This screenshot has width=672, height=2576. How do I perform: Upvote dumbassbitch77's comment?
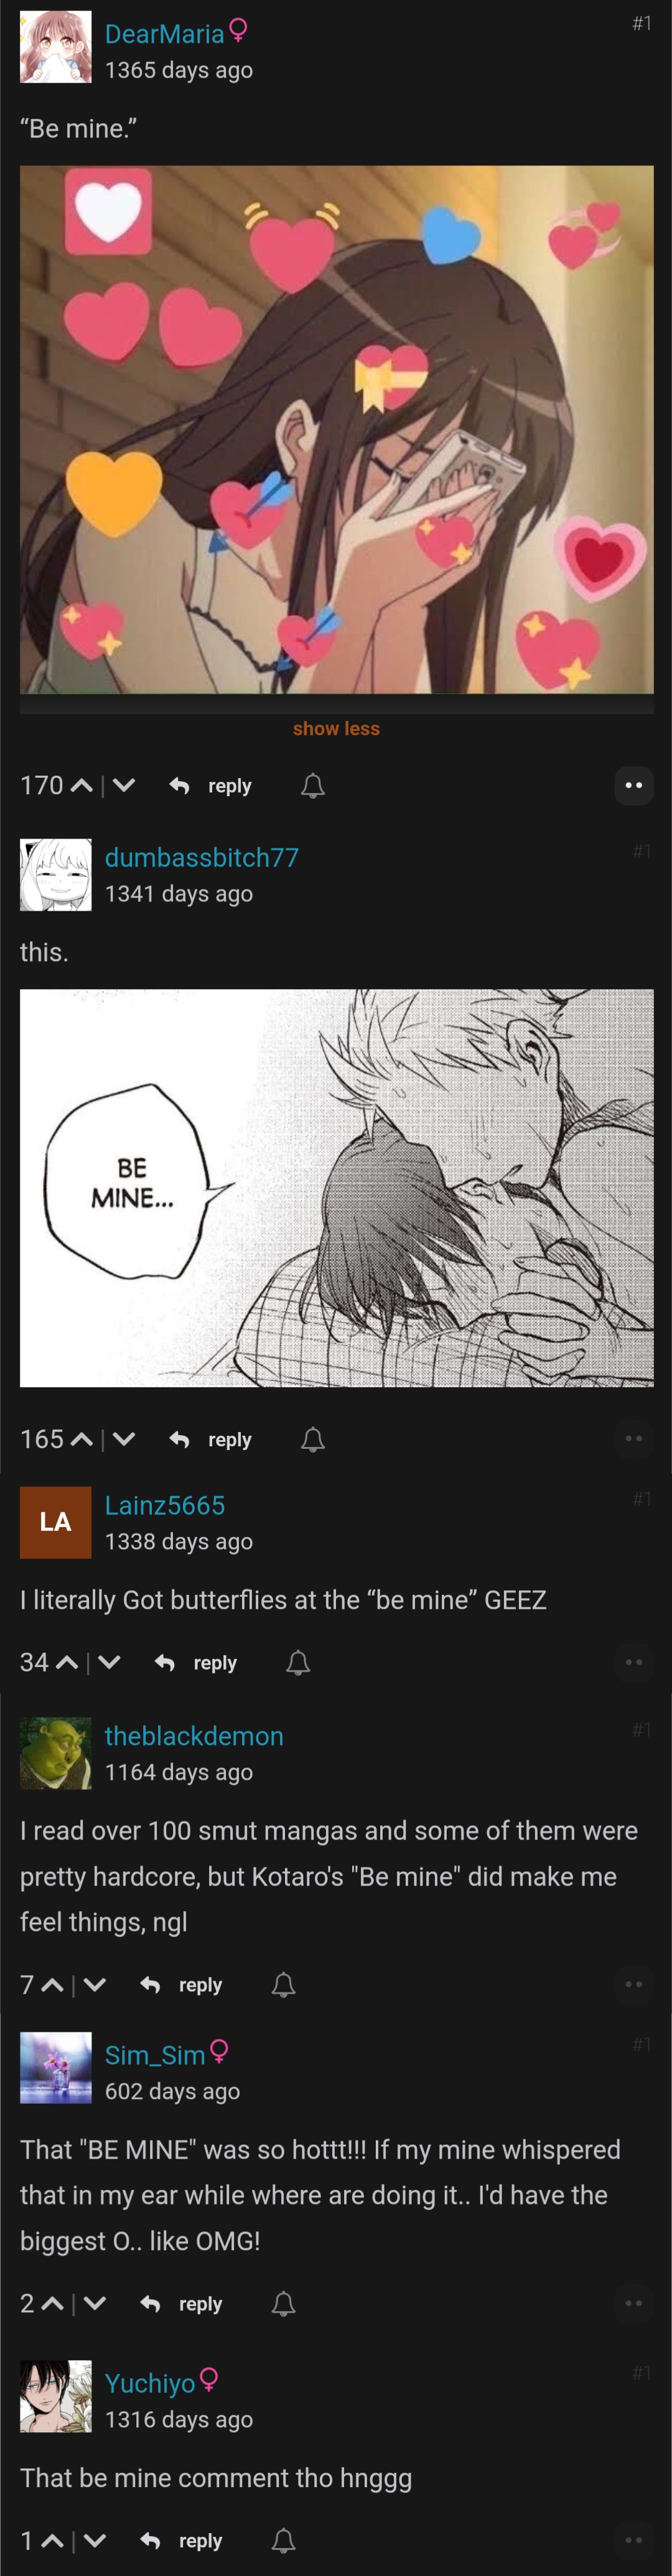(82, 1440)
